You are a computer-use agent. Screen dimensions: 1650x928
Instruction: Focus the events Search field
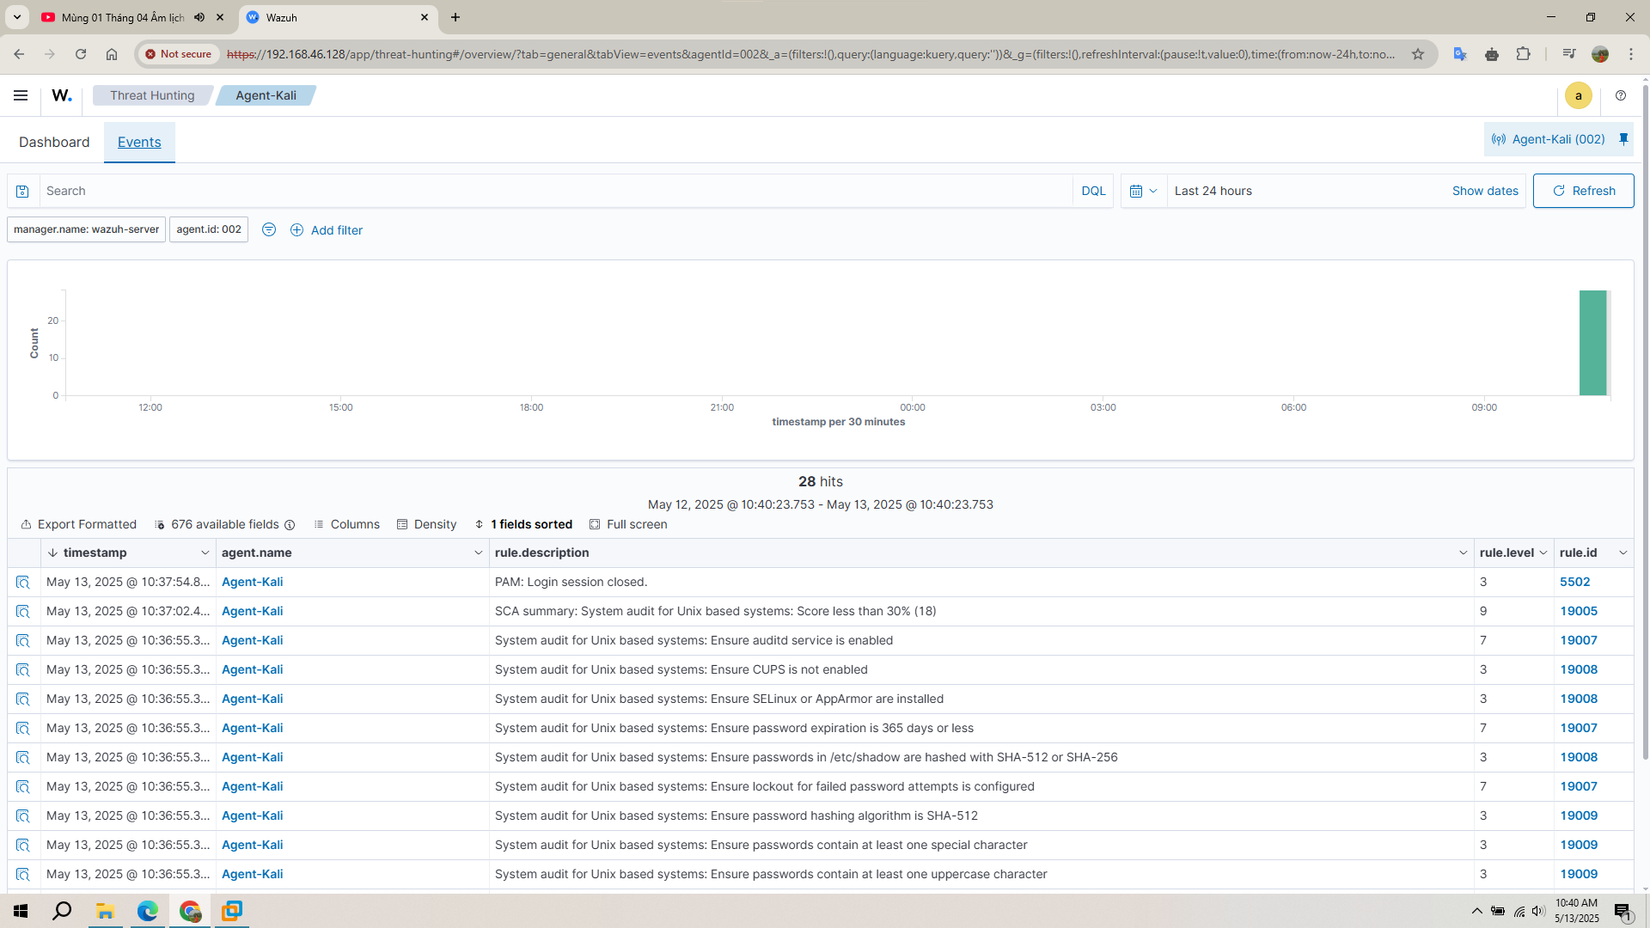(x=556, y=191)
